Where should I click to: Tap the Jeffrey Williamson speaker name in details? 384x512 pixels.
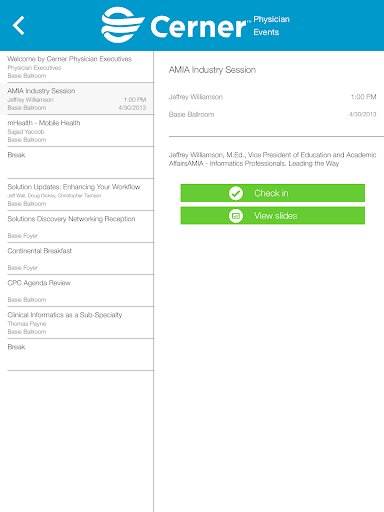point(196,97)
